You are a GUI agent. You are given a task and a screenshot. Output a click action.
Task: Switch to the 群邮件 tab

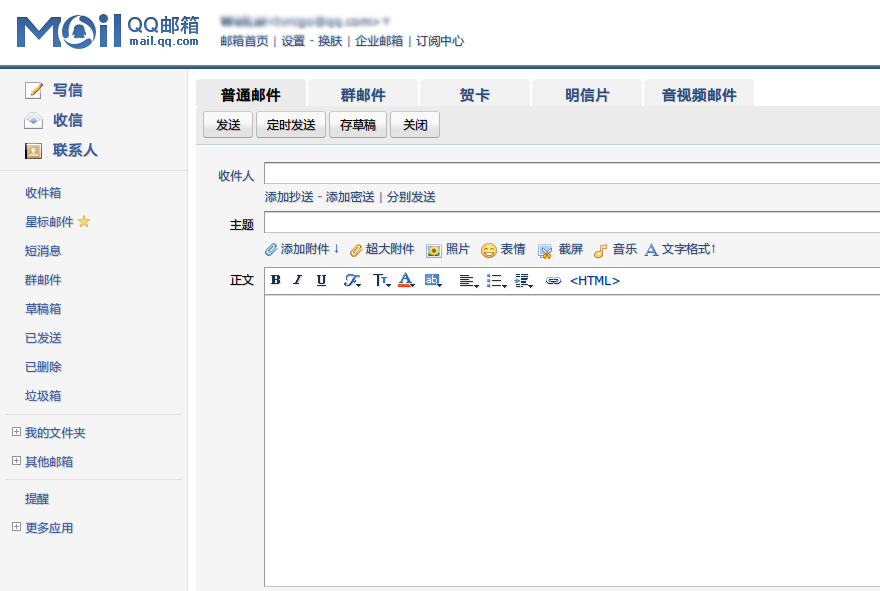click(362, 92)
